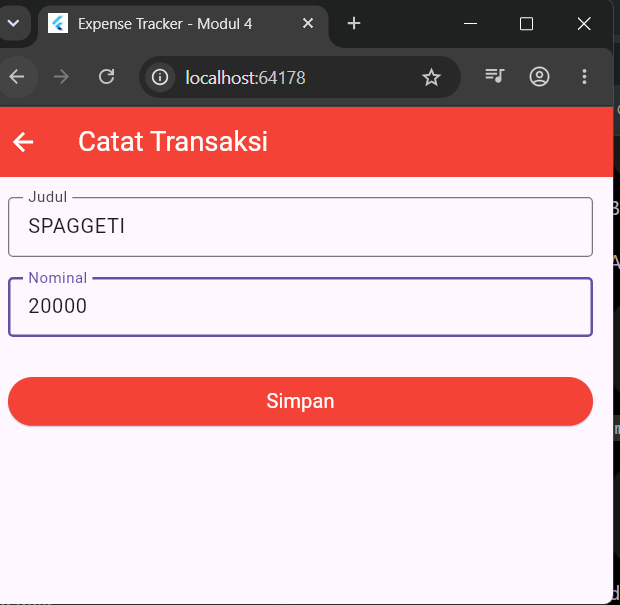Open Chrome's three-dot menu

[x=584, y=77]
